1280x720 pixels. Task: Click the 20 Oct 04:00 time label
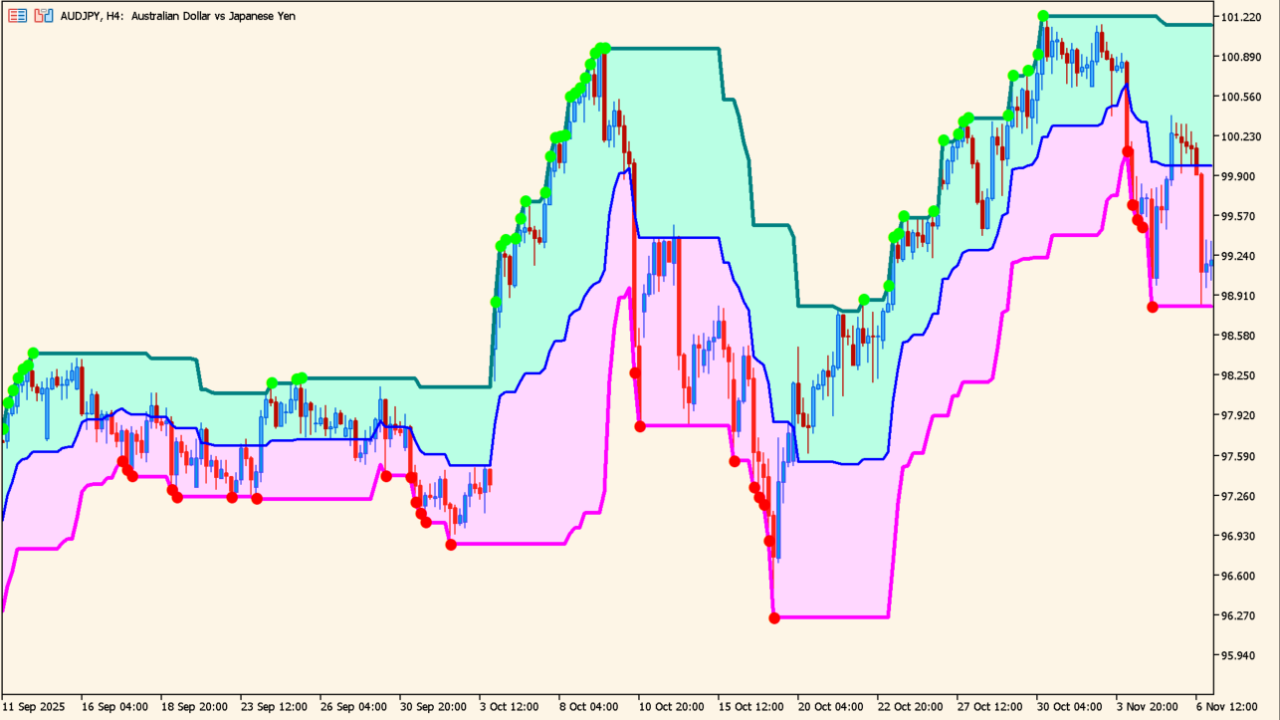829,705
